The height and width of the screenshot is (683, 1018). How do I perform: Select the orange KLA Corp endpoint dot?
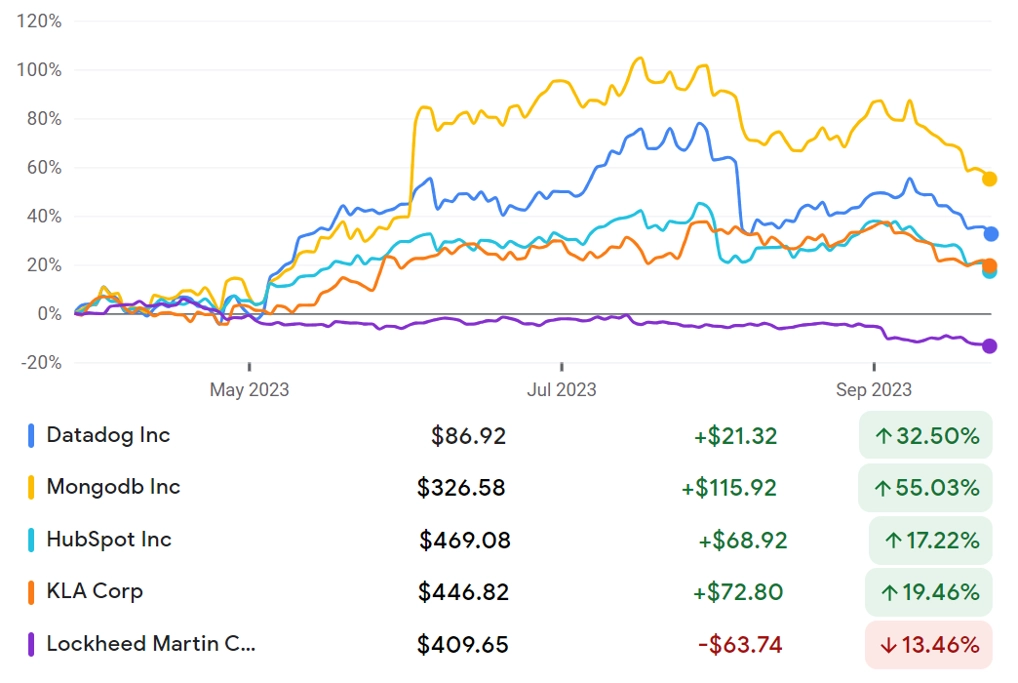pyautogui.click(x=989, y=266)
